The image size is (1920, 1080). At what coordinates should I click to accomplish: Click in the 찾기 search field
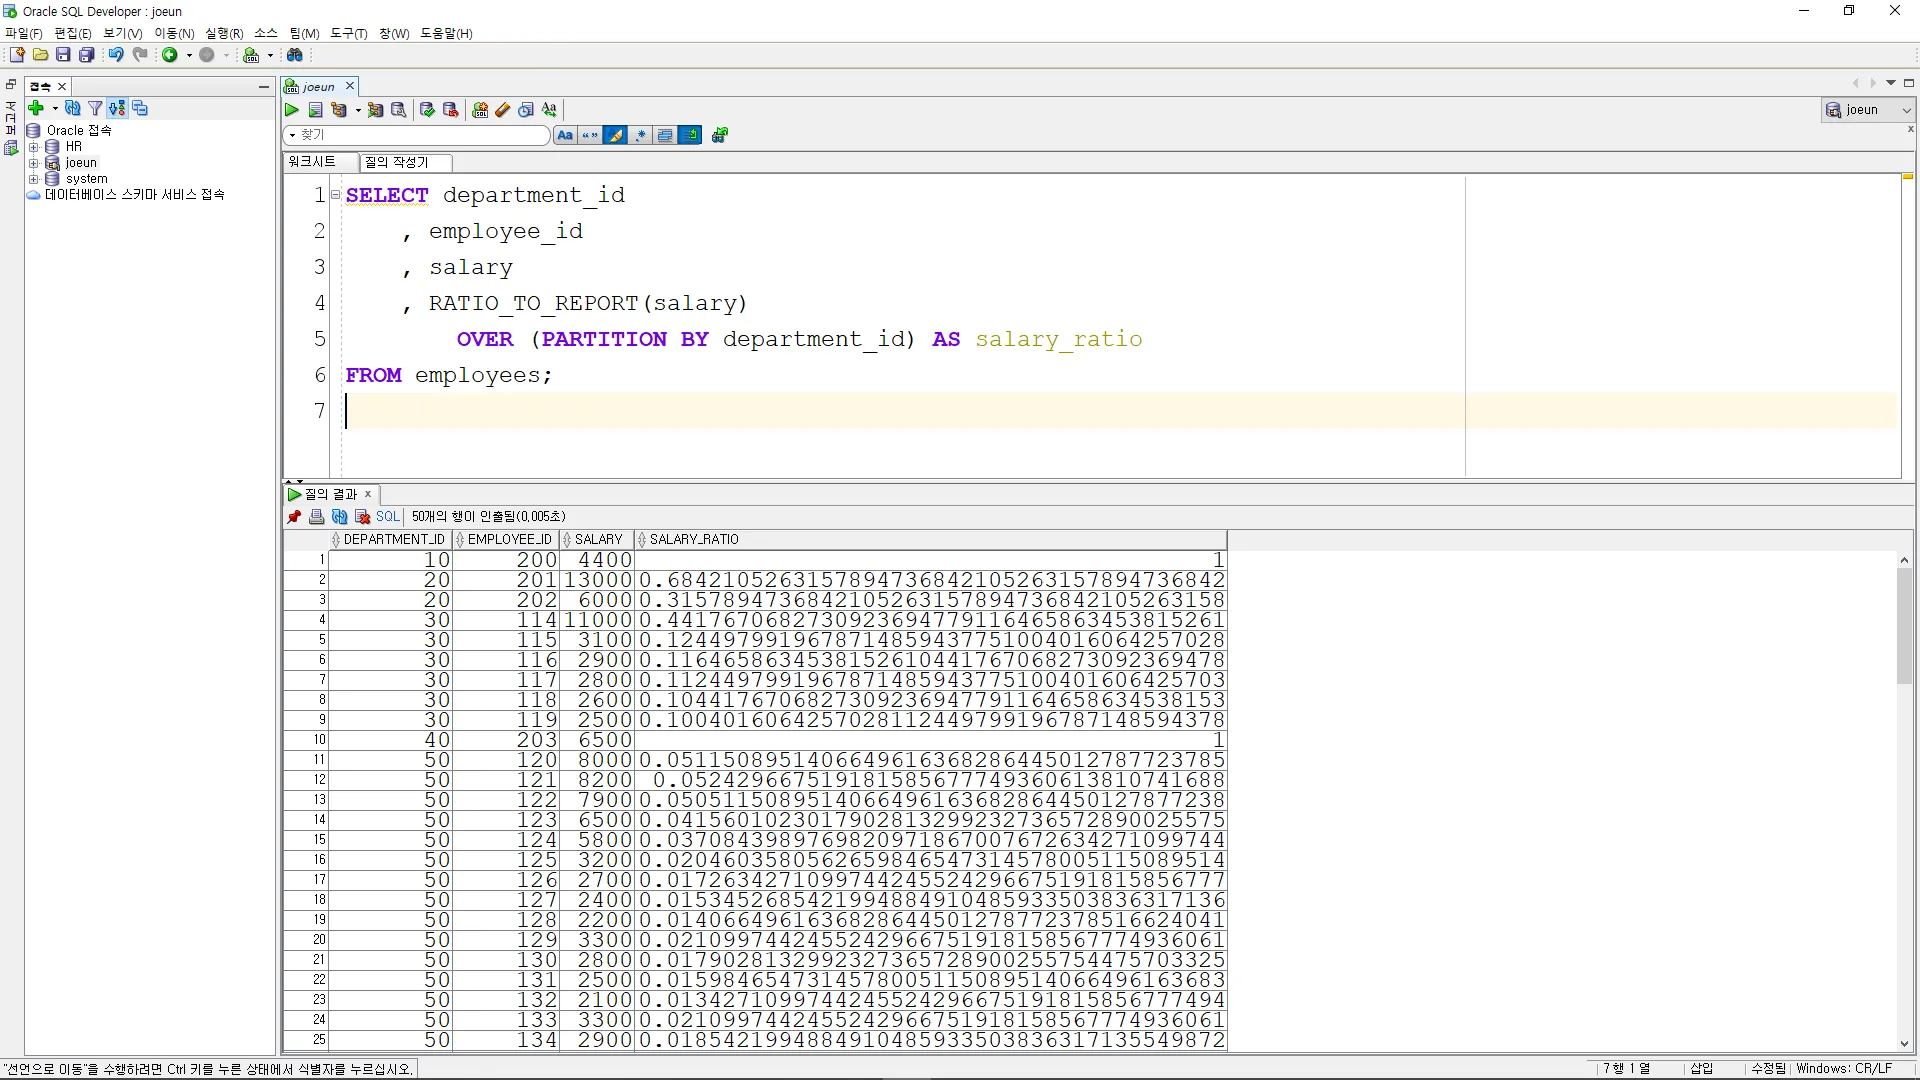click(420, 135)
